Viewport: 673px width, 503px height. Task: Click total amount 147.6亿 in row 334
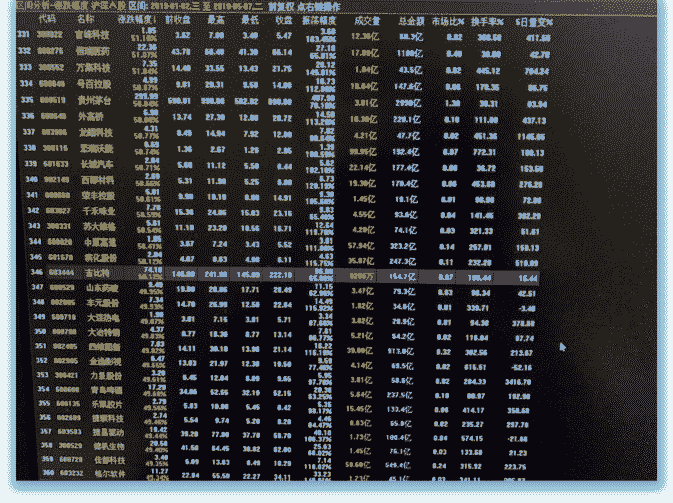coord(408,87)
